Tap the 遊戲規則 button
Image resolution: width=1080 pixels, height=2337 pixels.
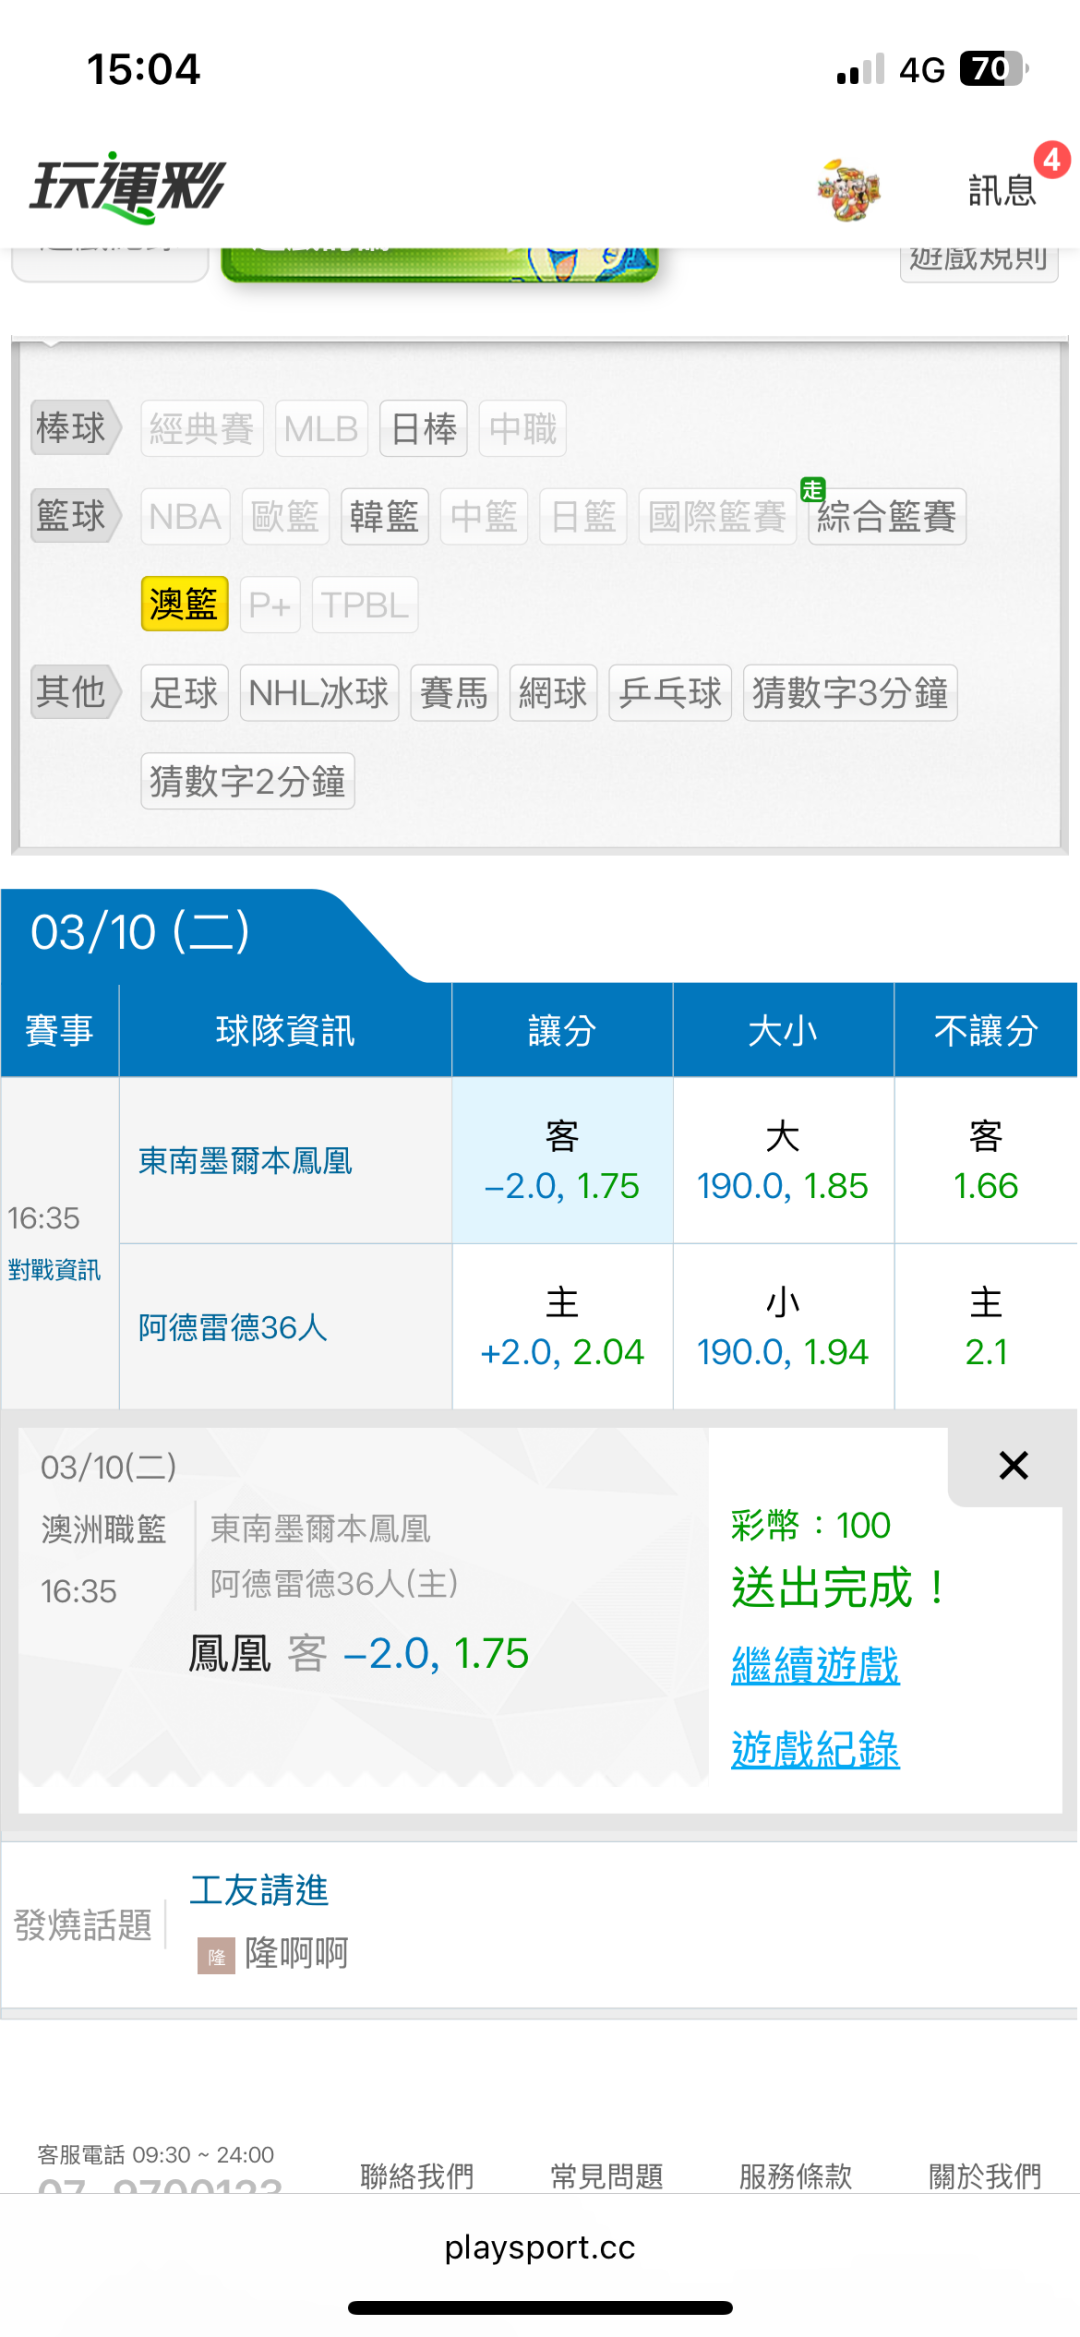[x=978, y=260]
